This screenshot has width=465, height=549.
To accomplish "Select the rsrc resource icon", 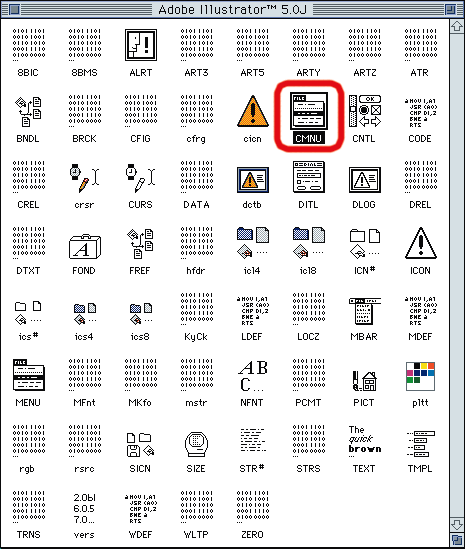I will (x=85, y=441).
